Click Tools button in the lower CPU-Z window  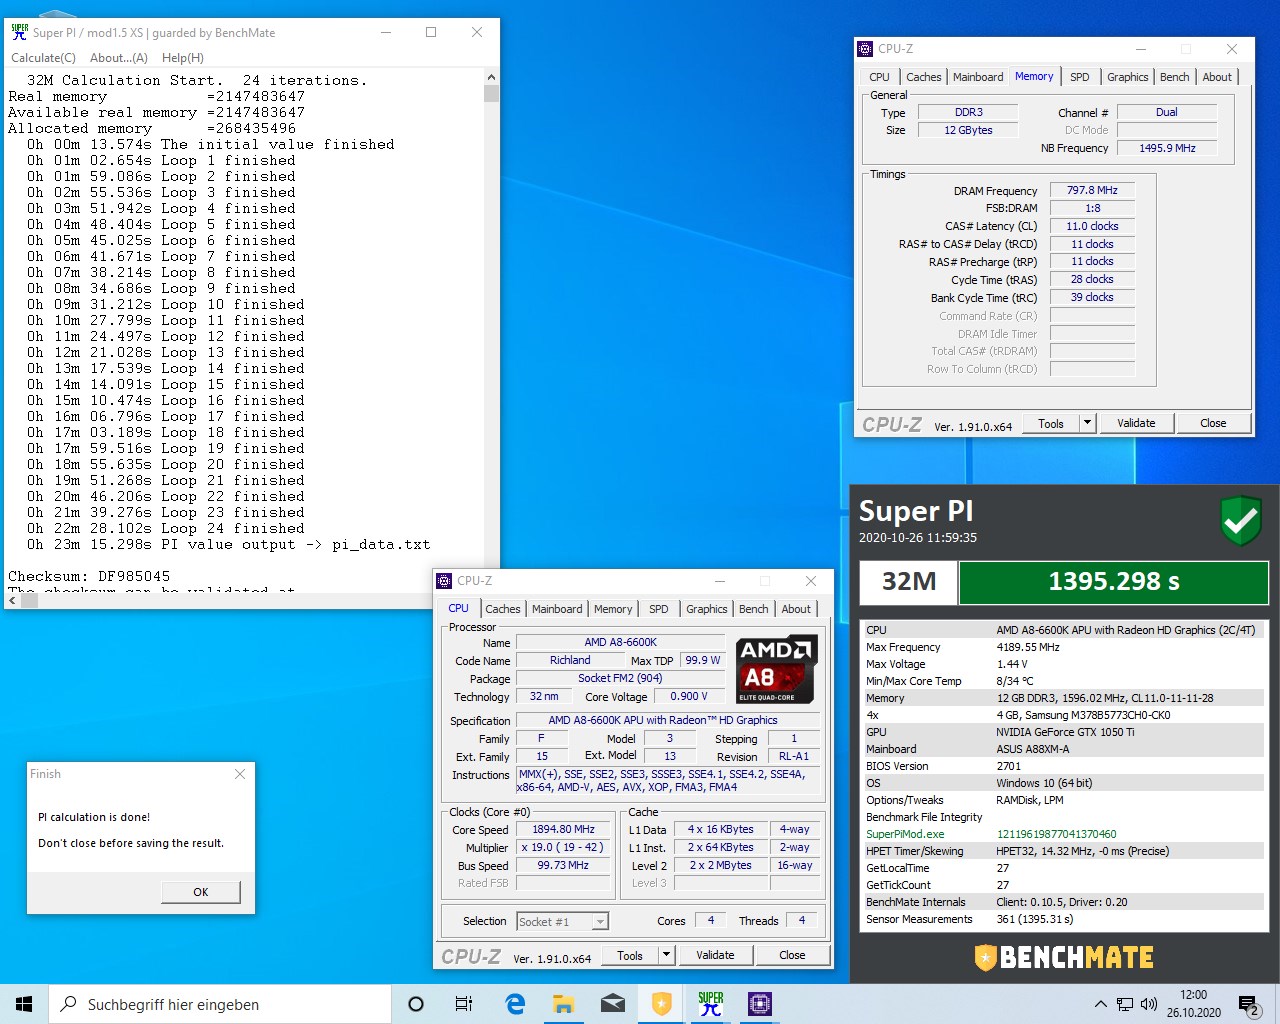630,956
